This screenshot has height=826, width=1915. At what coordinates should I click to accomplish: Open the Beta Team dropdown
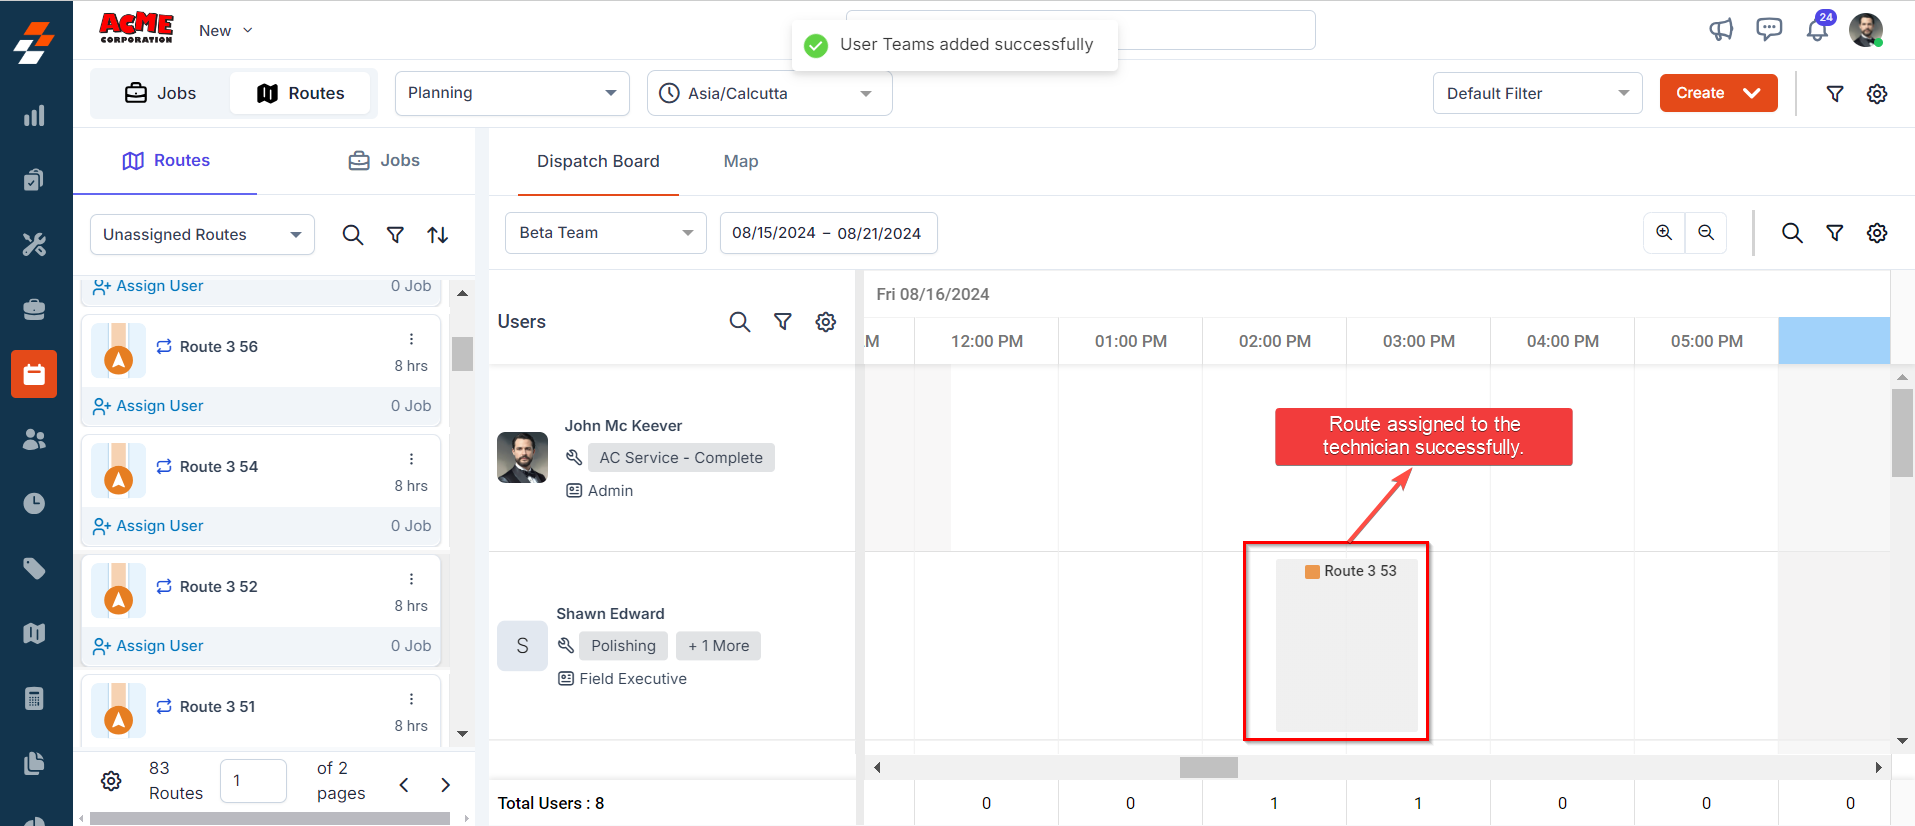(x=605, y=233)
